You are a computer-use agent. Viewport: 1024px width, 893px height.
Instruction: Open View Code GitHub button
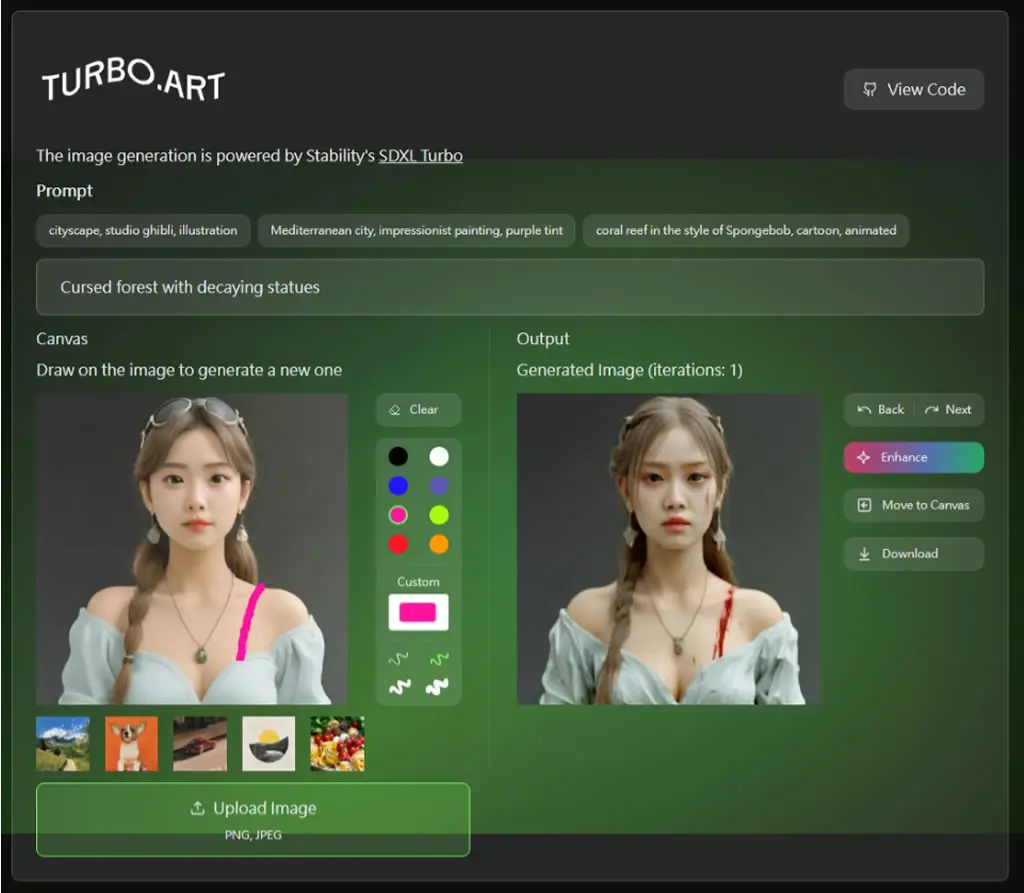[x=914, y=89]
